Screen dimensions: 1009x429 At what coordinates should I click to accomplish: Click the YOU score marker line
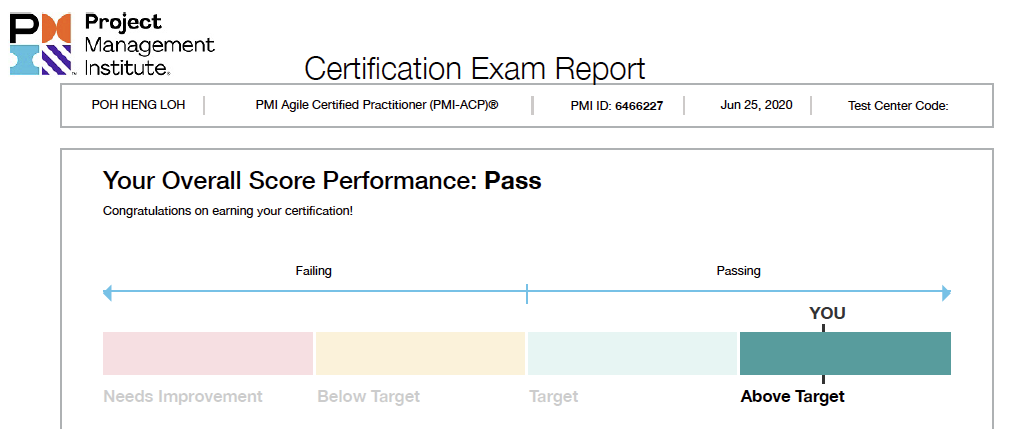point(823,353)
